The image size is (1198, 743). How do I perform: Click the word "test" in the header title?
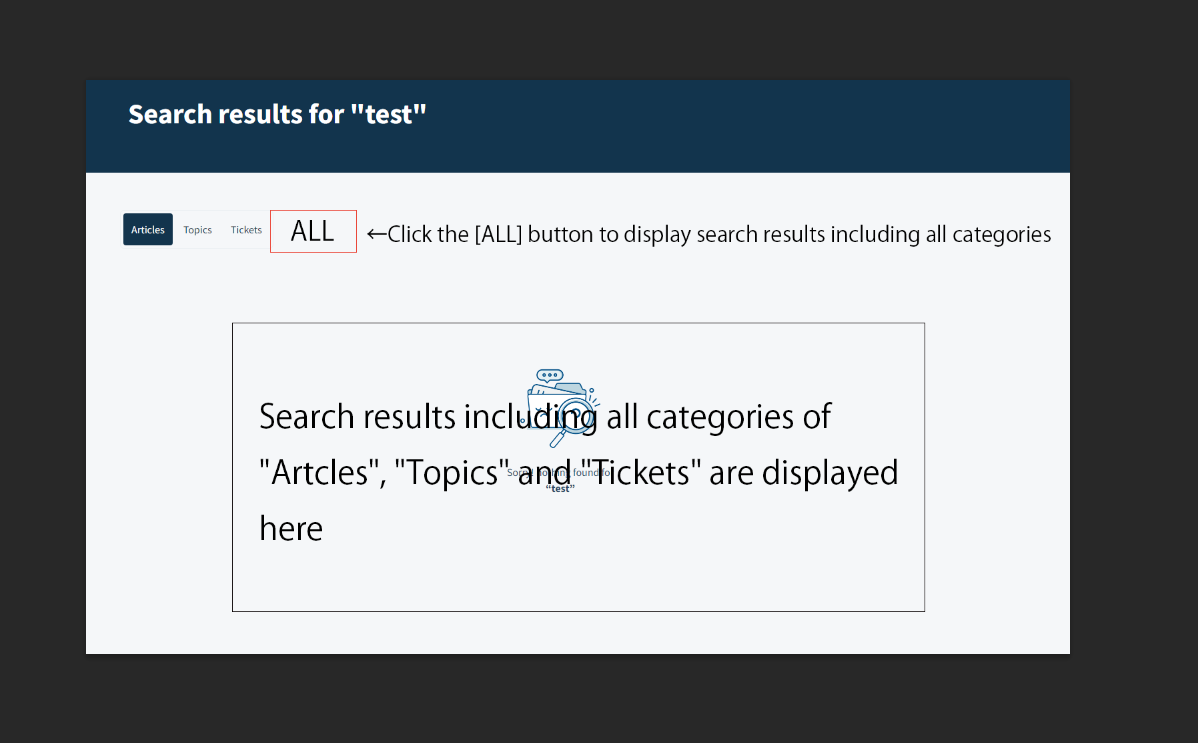[x=389, y=114]
